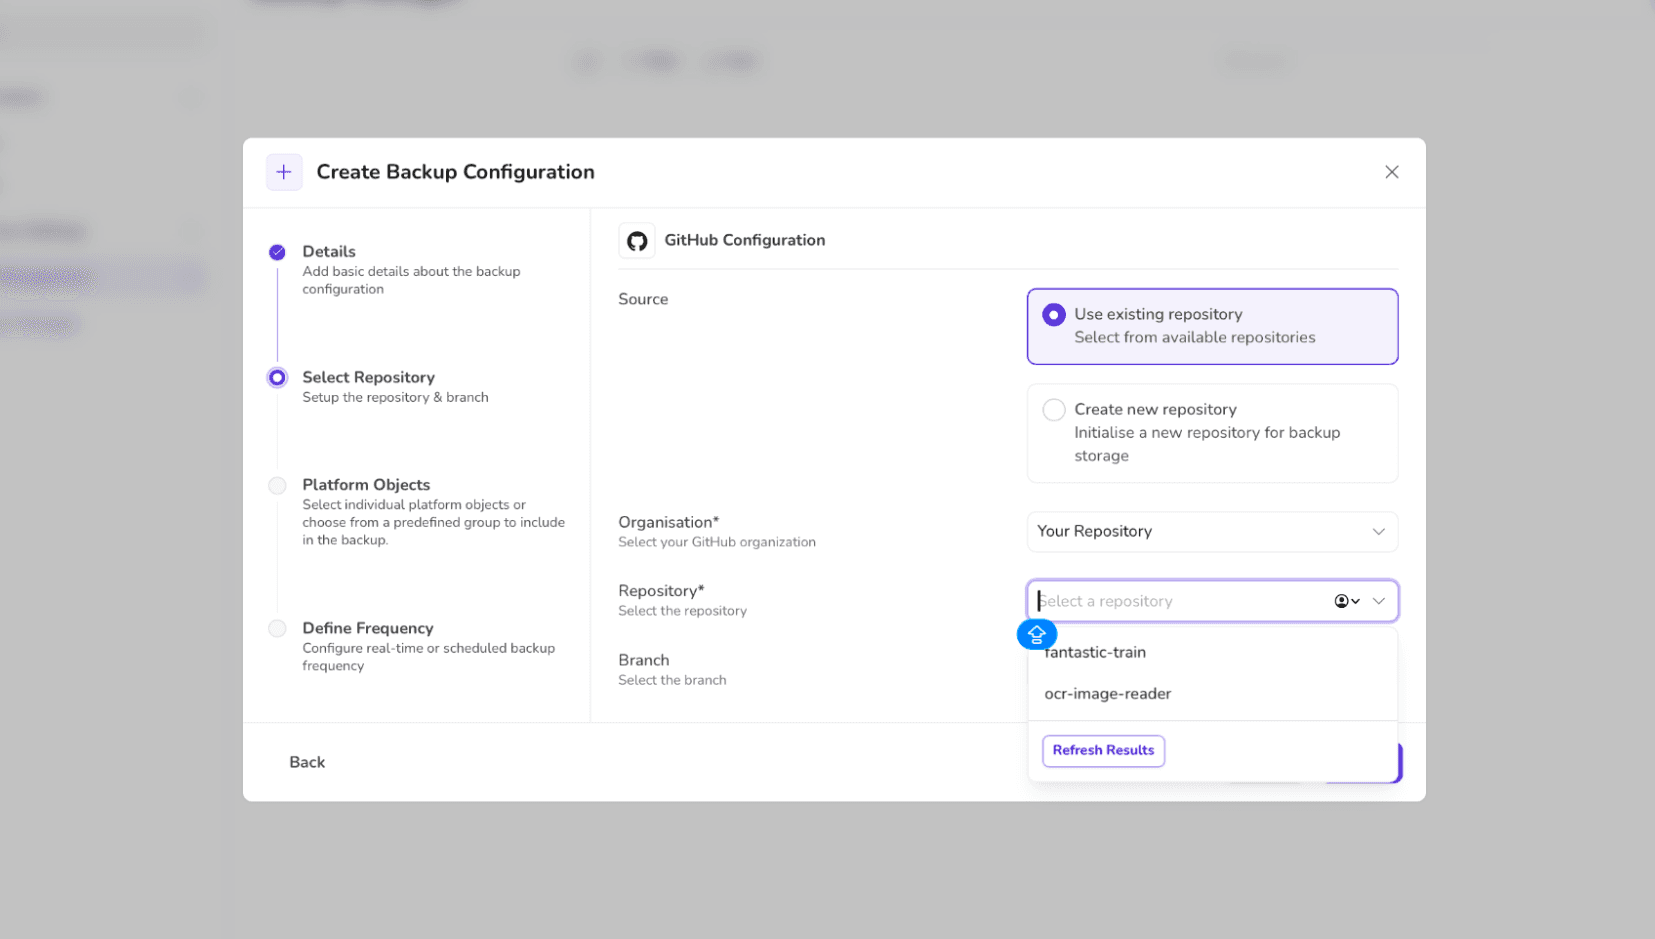The image size is (1655, 939).
Task: Click the account profile icon in Repository field
Action: [1342, 601]
